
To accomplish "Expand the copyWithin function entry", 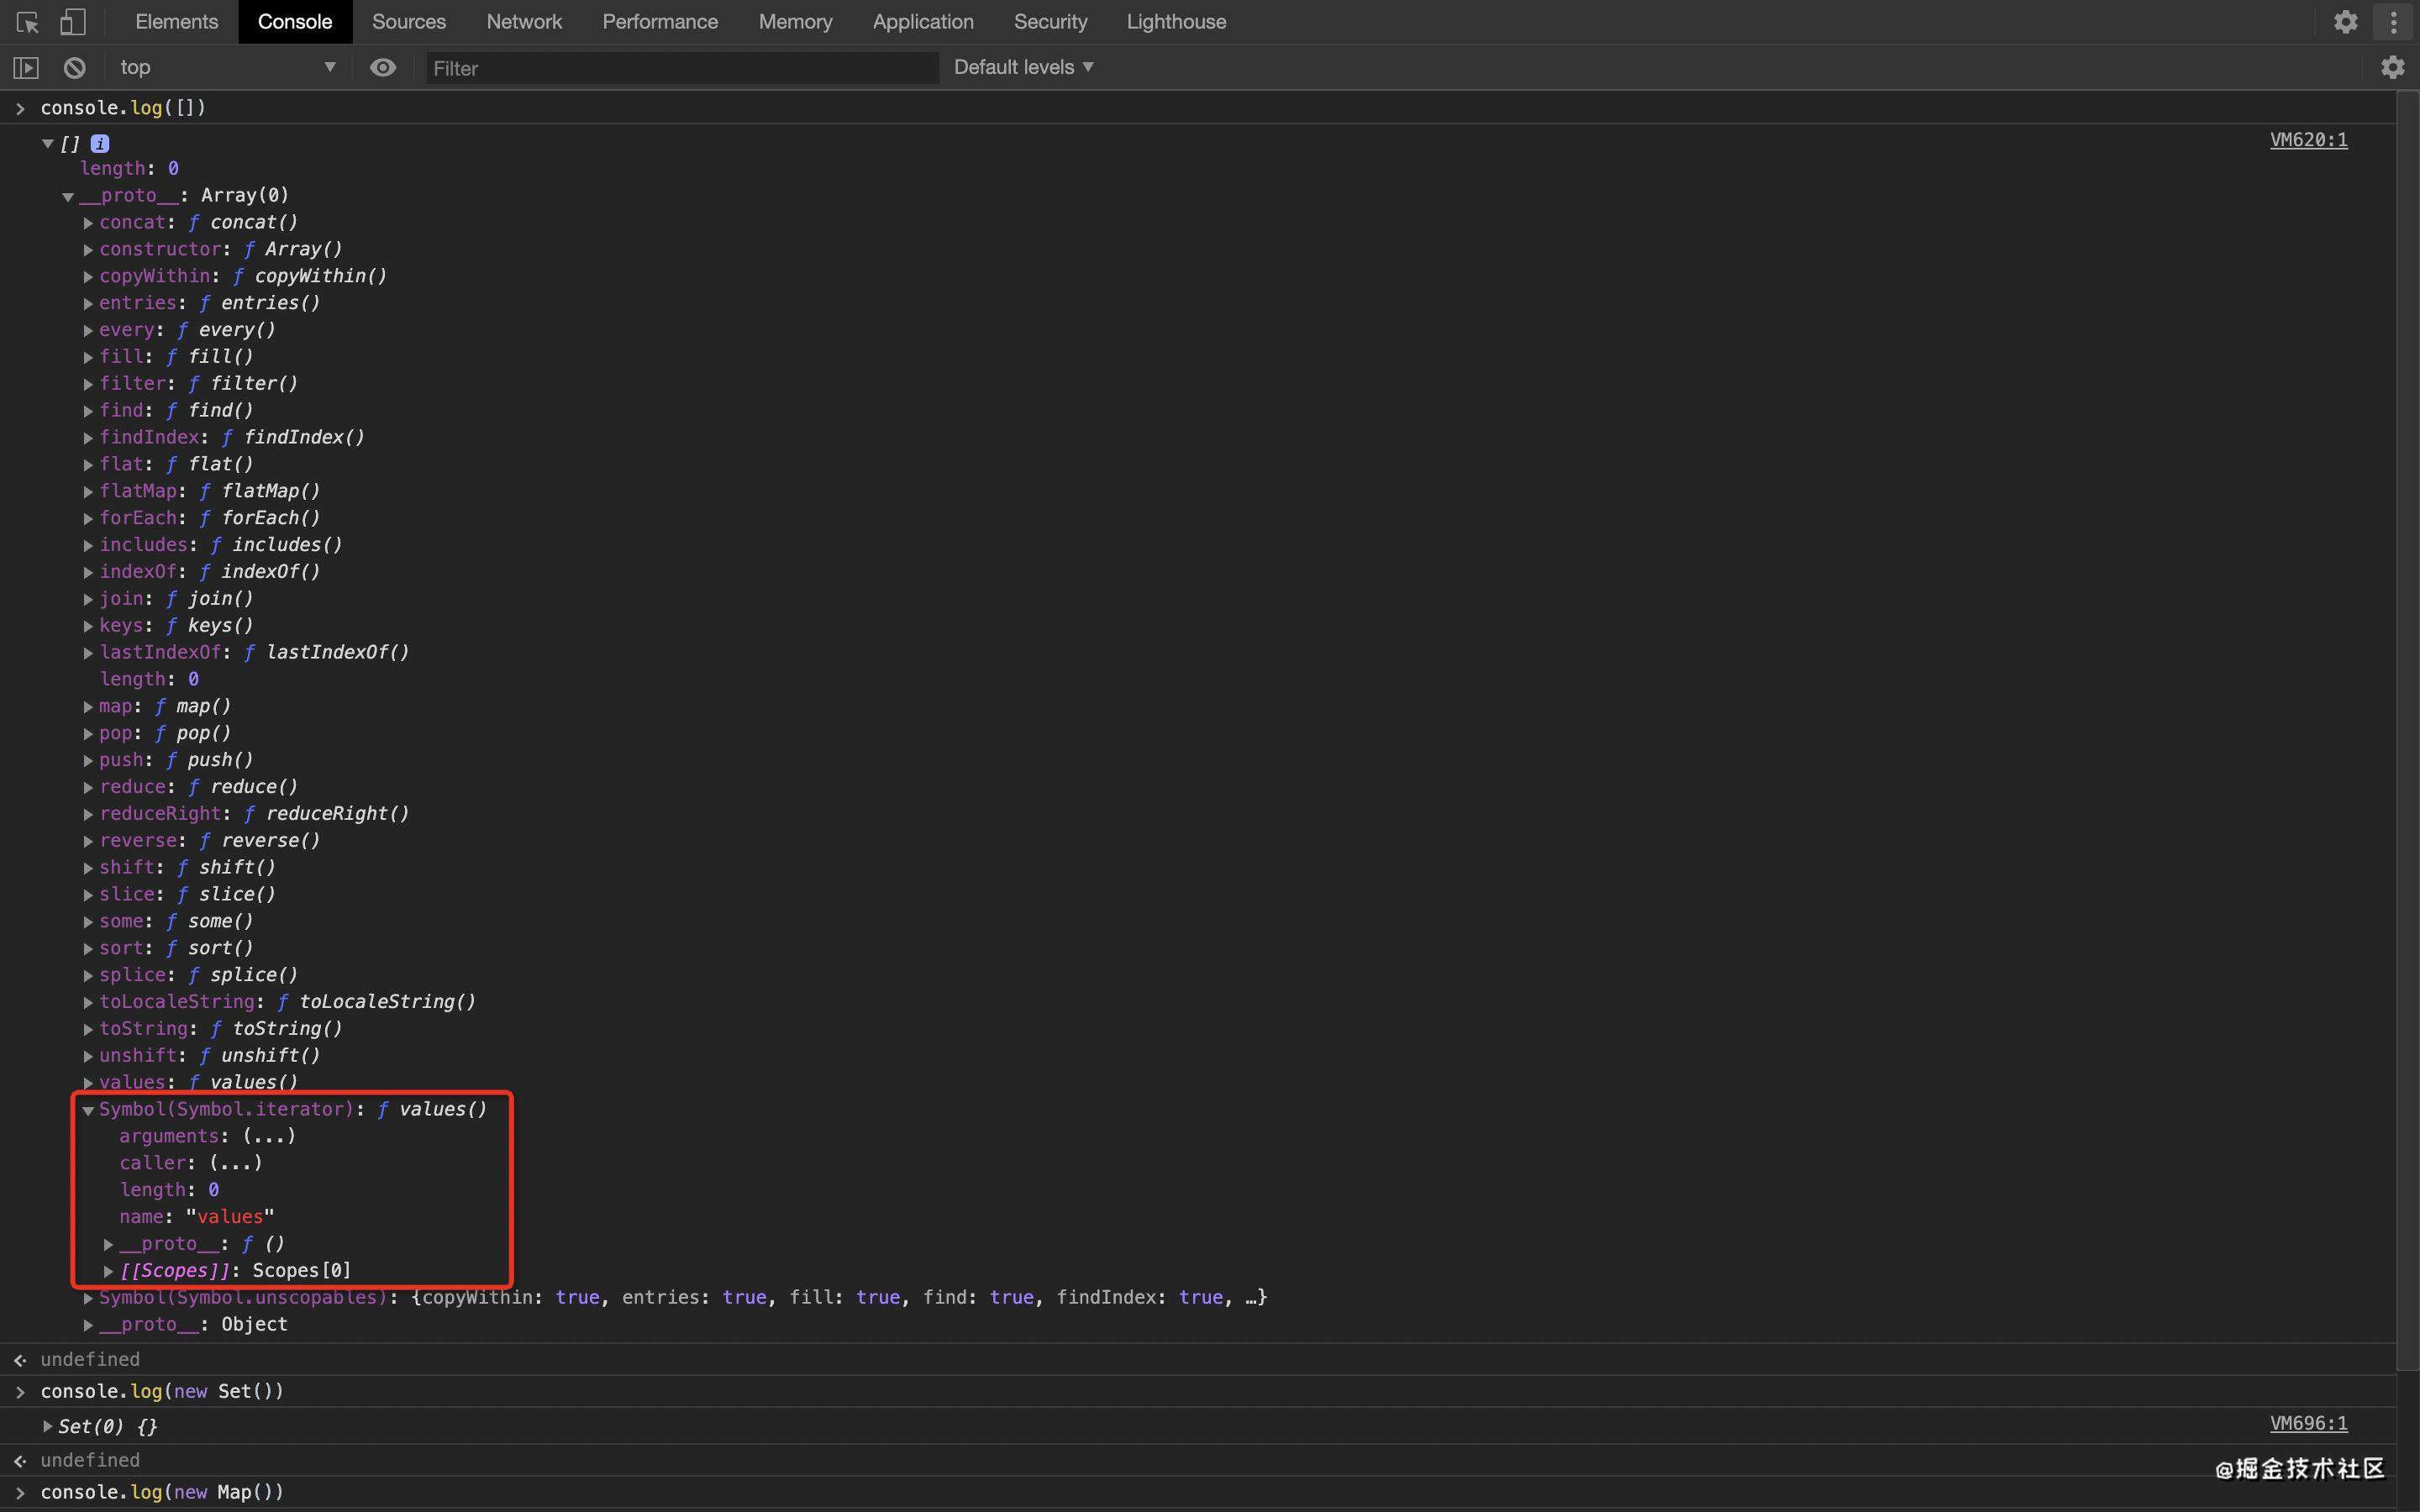I will tap(88, 277).
